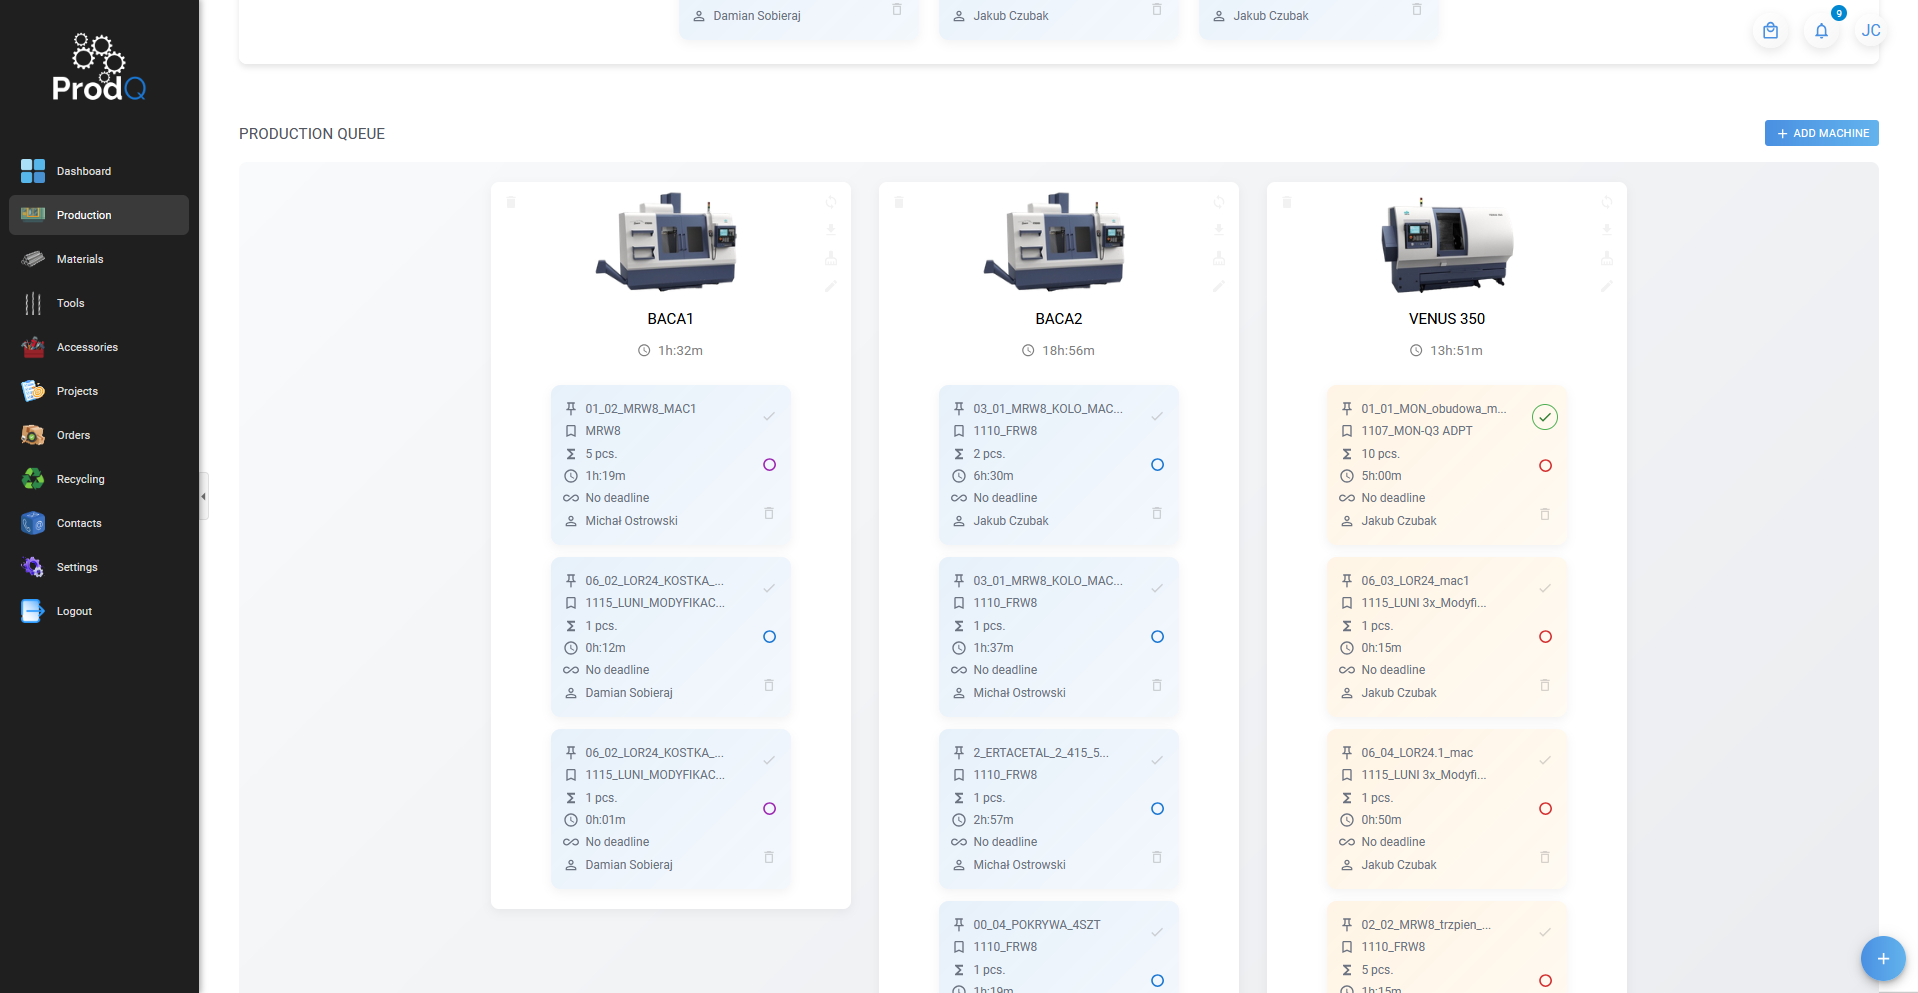Collapse the sidebar using the chevron arrow

point(204,495)
